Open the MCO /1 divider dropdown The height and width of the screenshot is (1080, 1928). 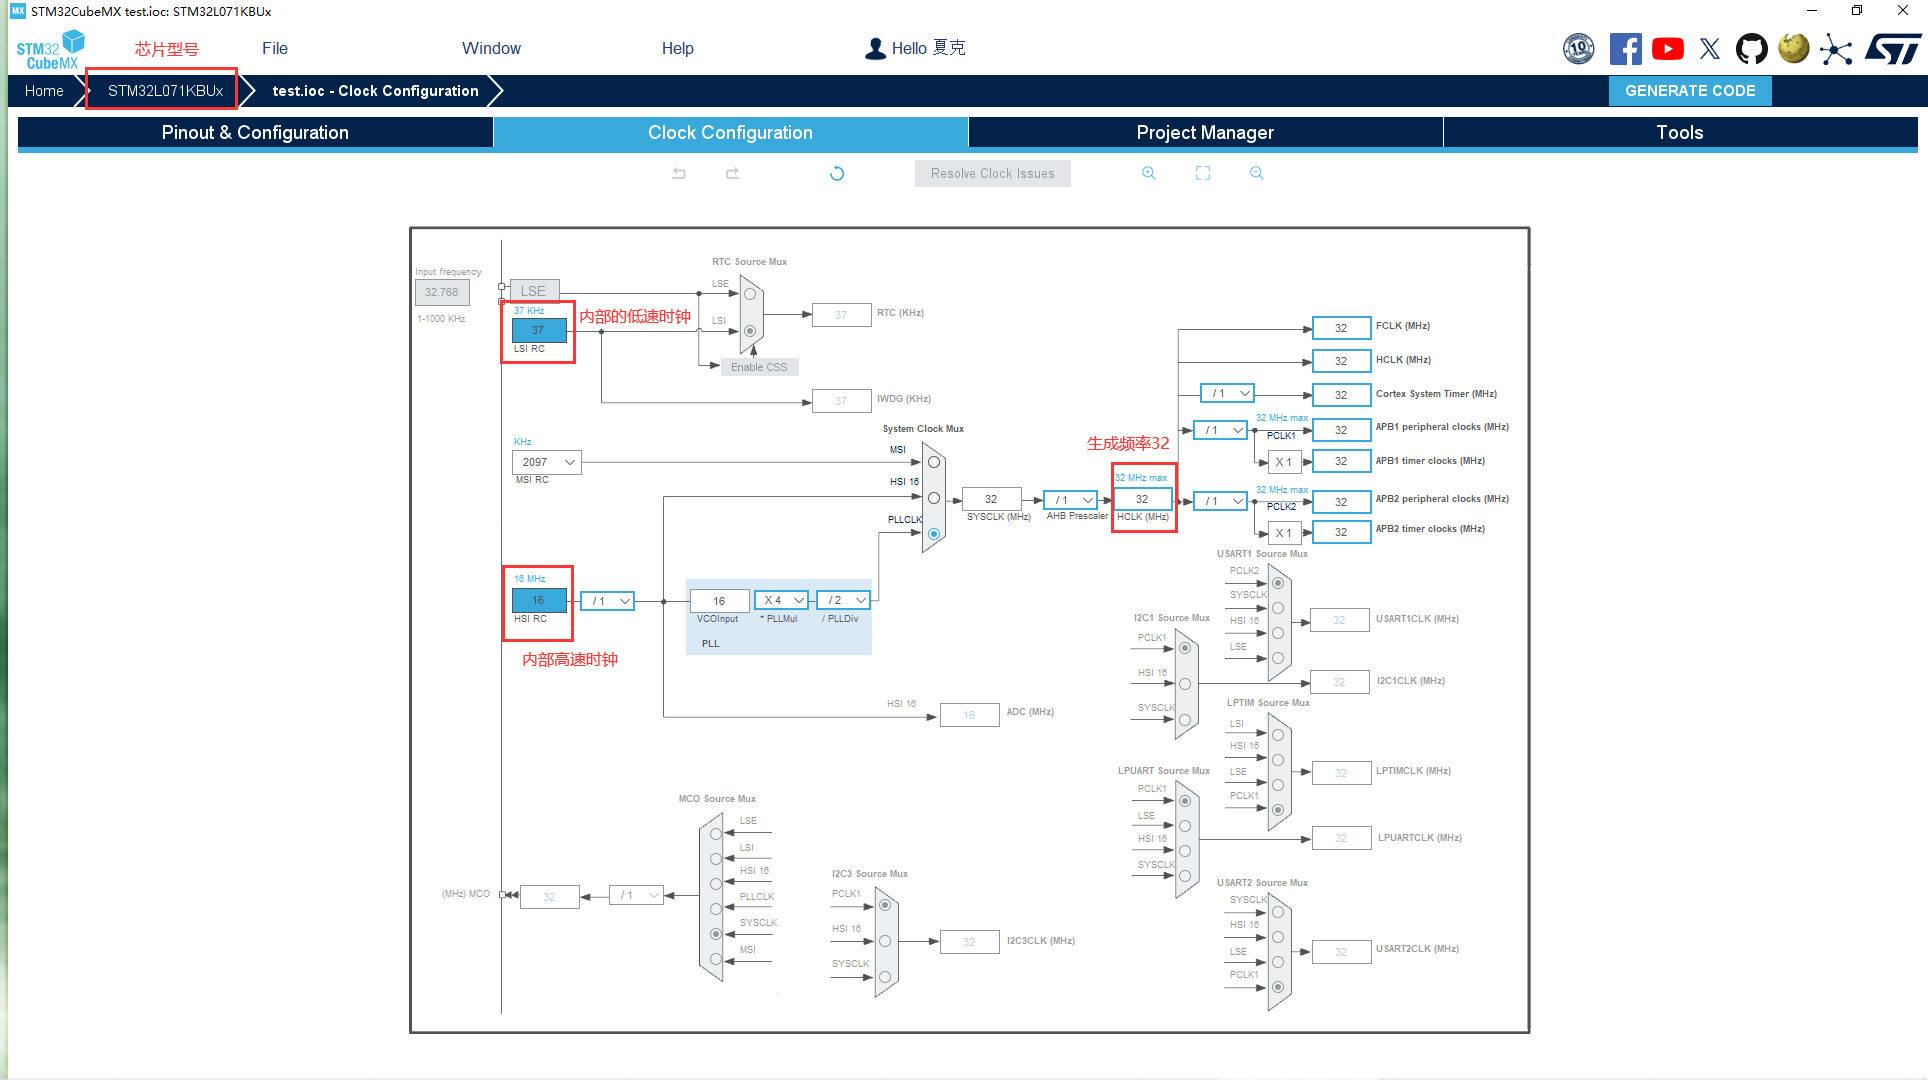(636, 895)
